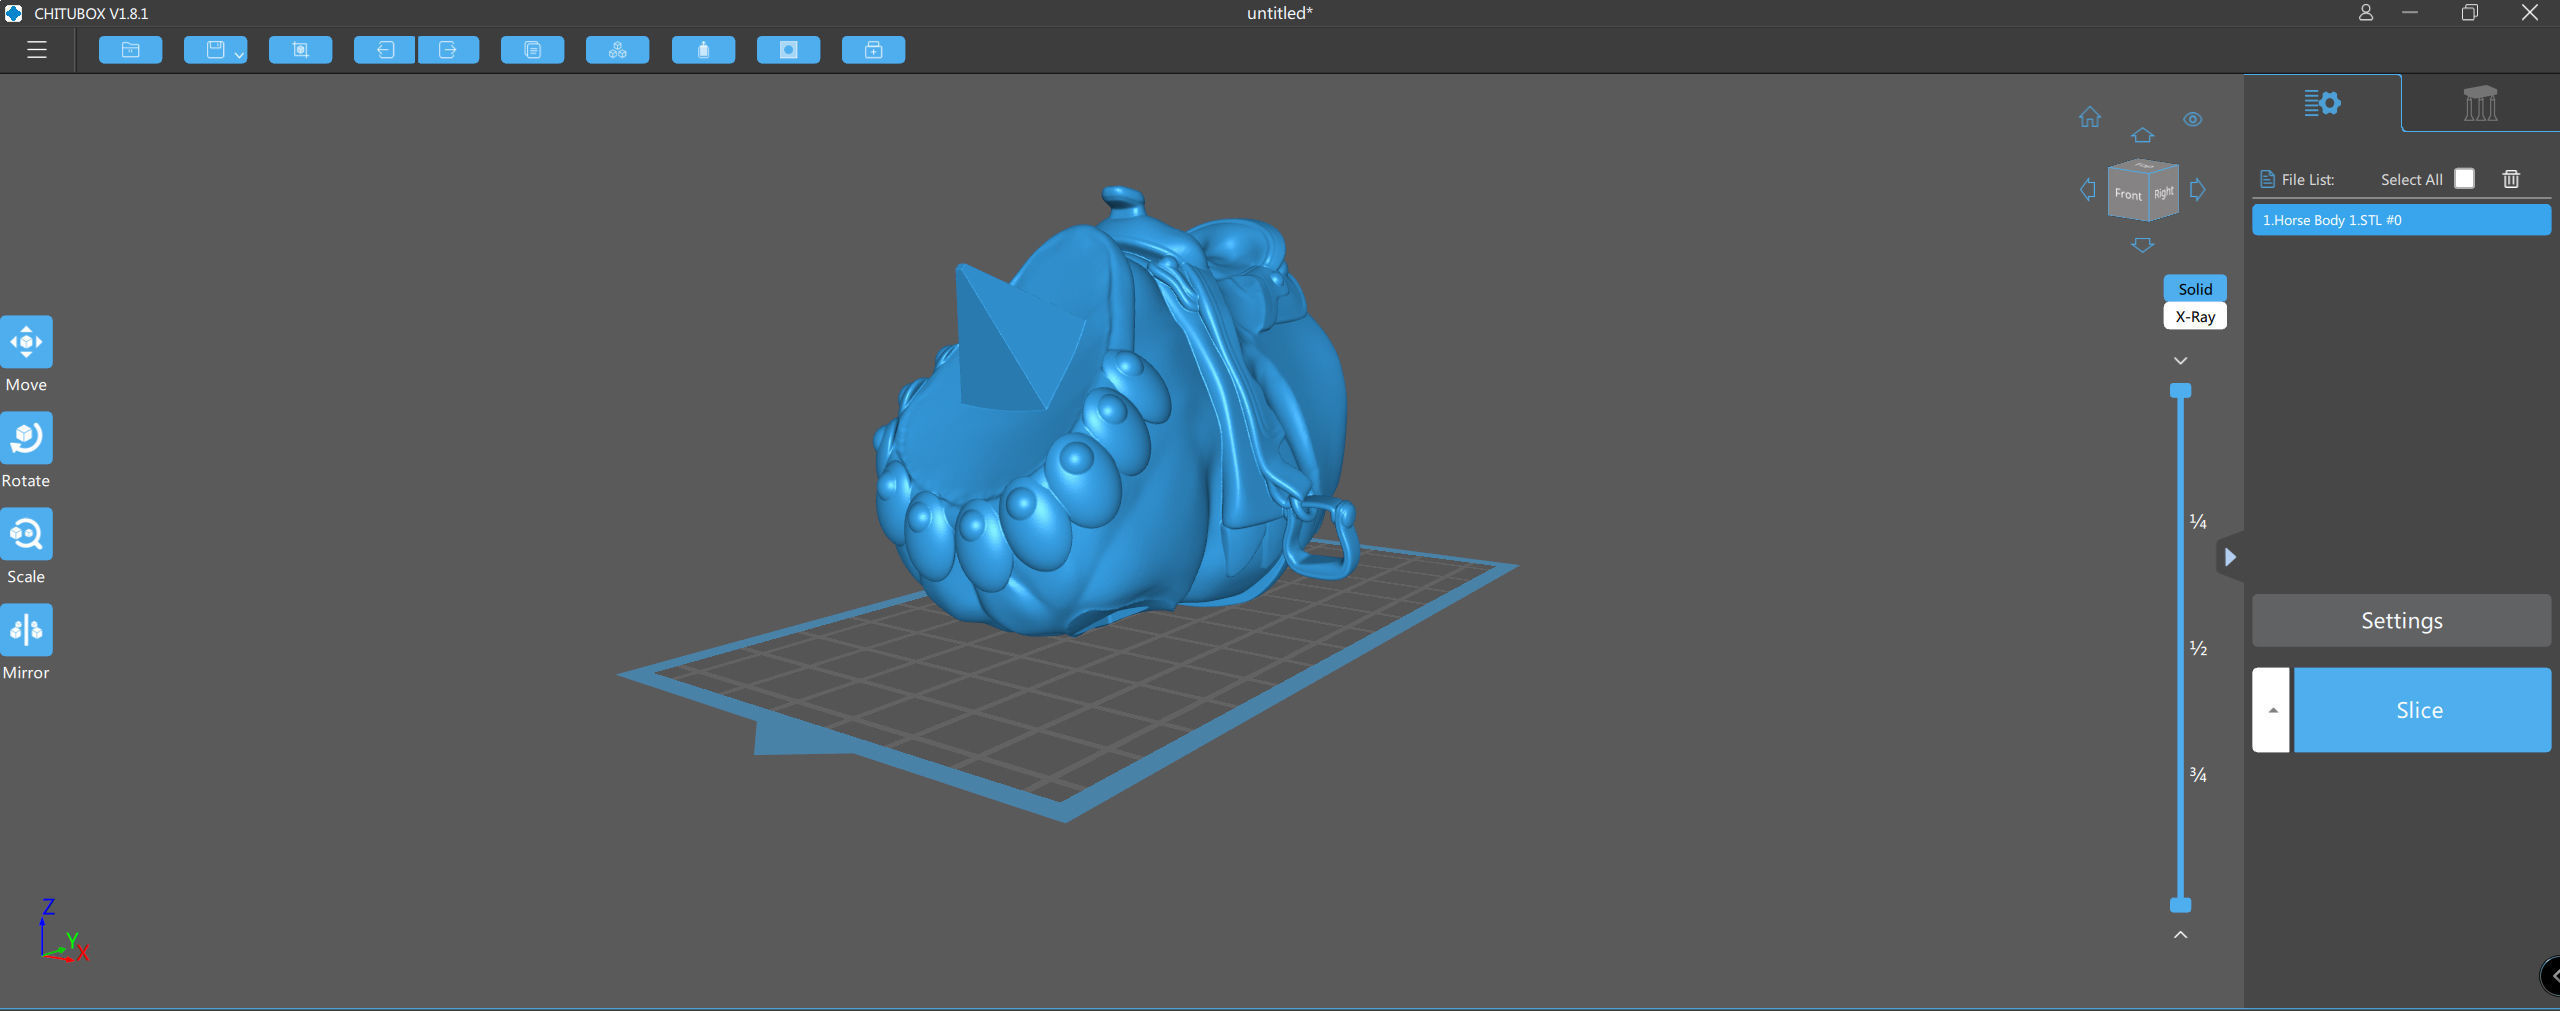The height and width of the screenshot is (1011, 2560).
Task: Click the Screenshot capture toolbar icon
Action: coord(300,50)
